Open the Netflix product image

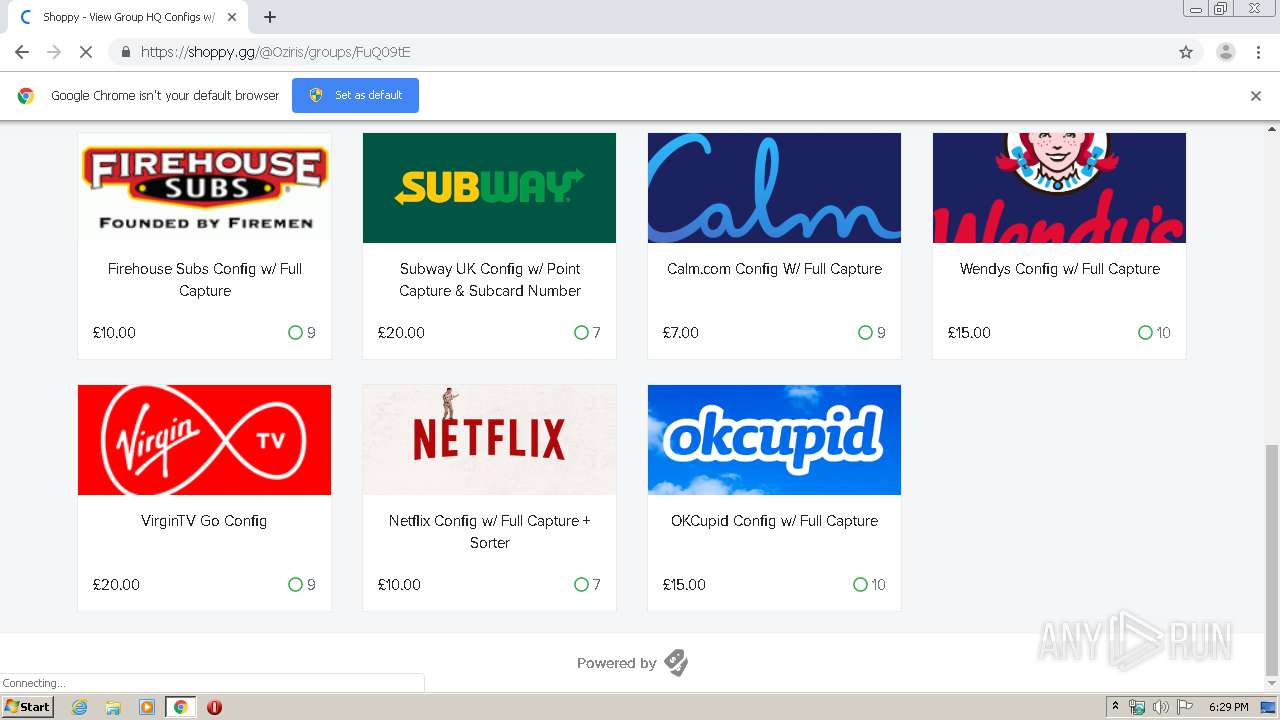[489, 440]
